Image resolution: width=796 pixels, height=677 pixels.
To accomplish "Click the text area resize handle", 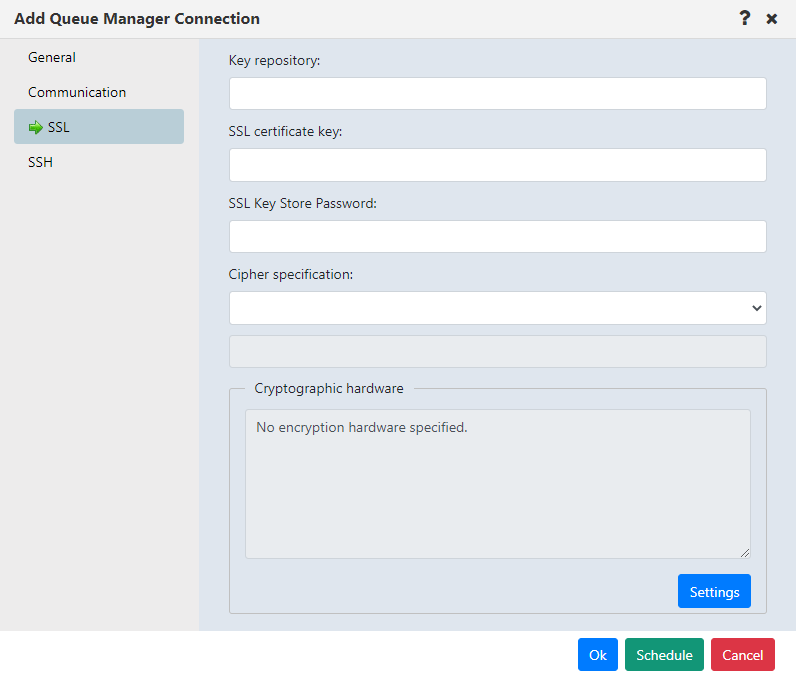I will click(745, 553).
